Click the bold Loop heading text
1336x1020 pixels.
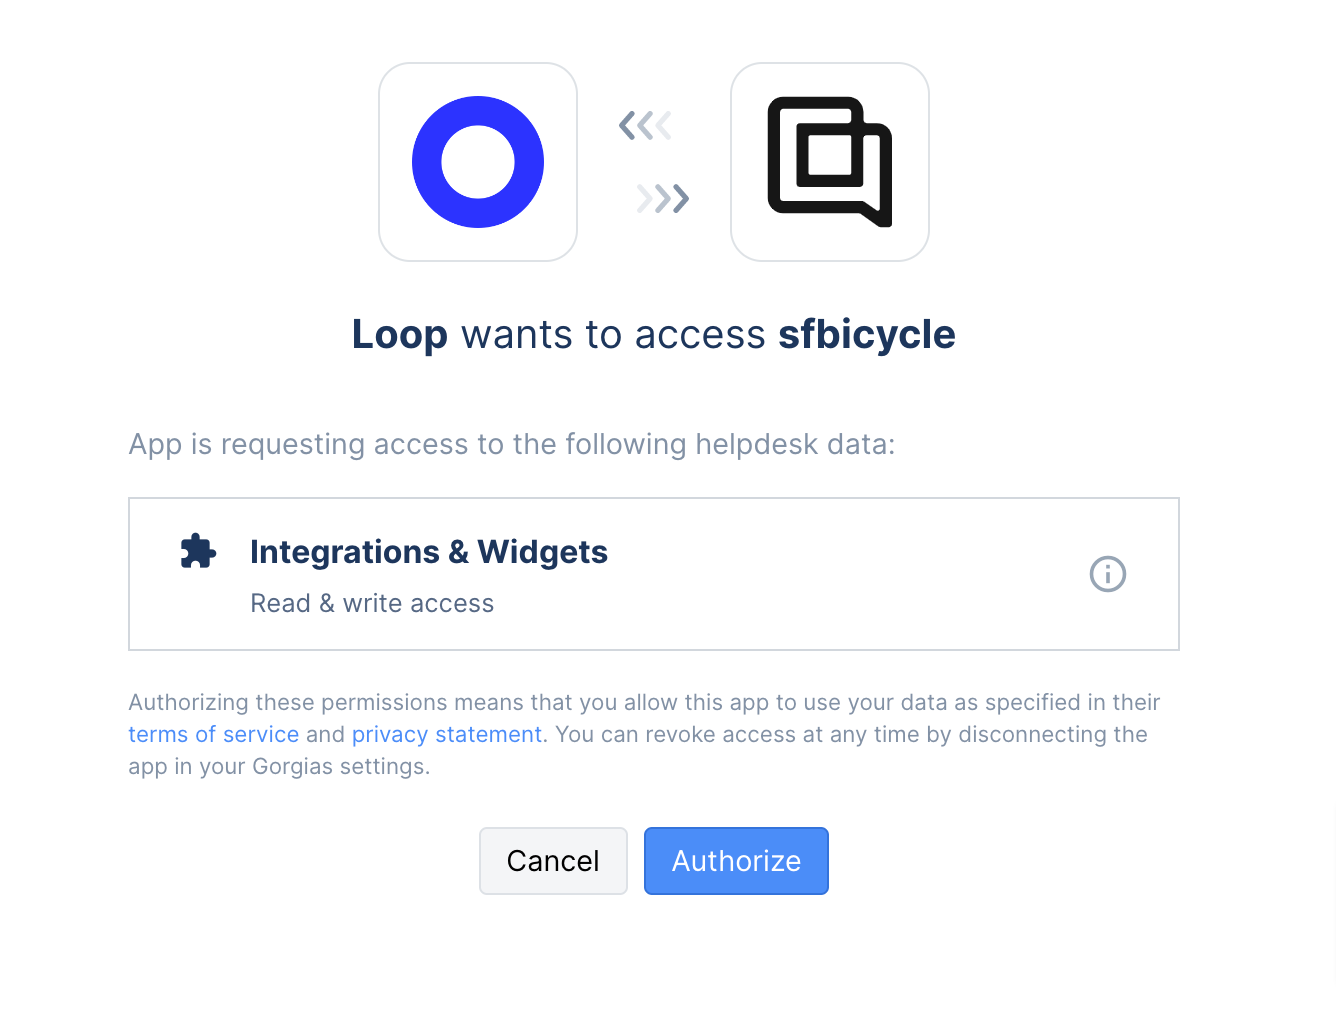[x=399, y=334]
